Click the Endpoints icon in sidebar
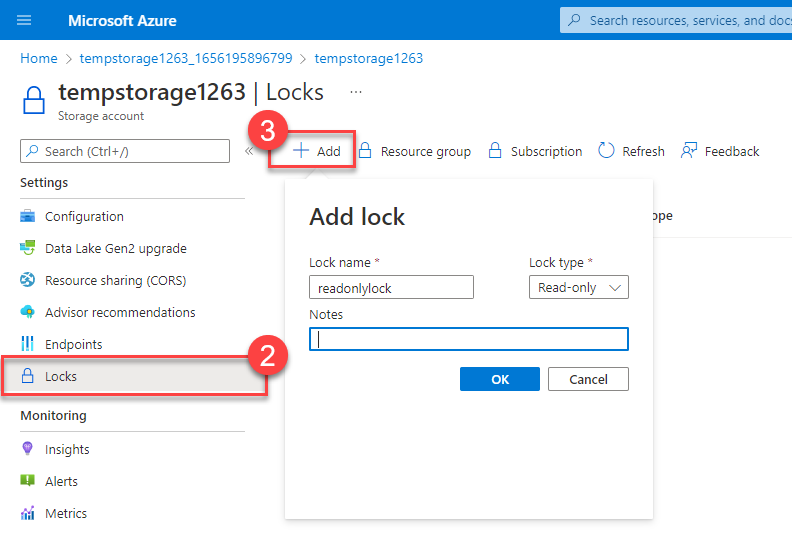792x533 pixels. coord(28,345)
